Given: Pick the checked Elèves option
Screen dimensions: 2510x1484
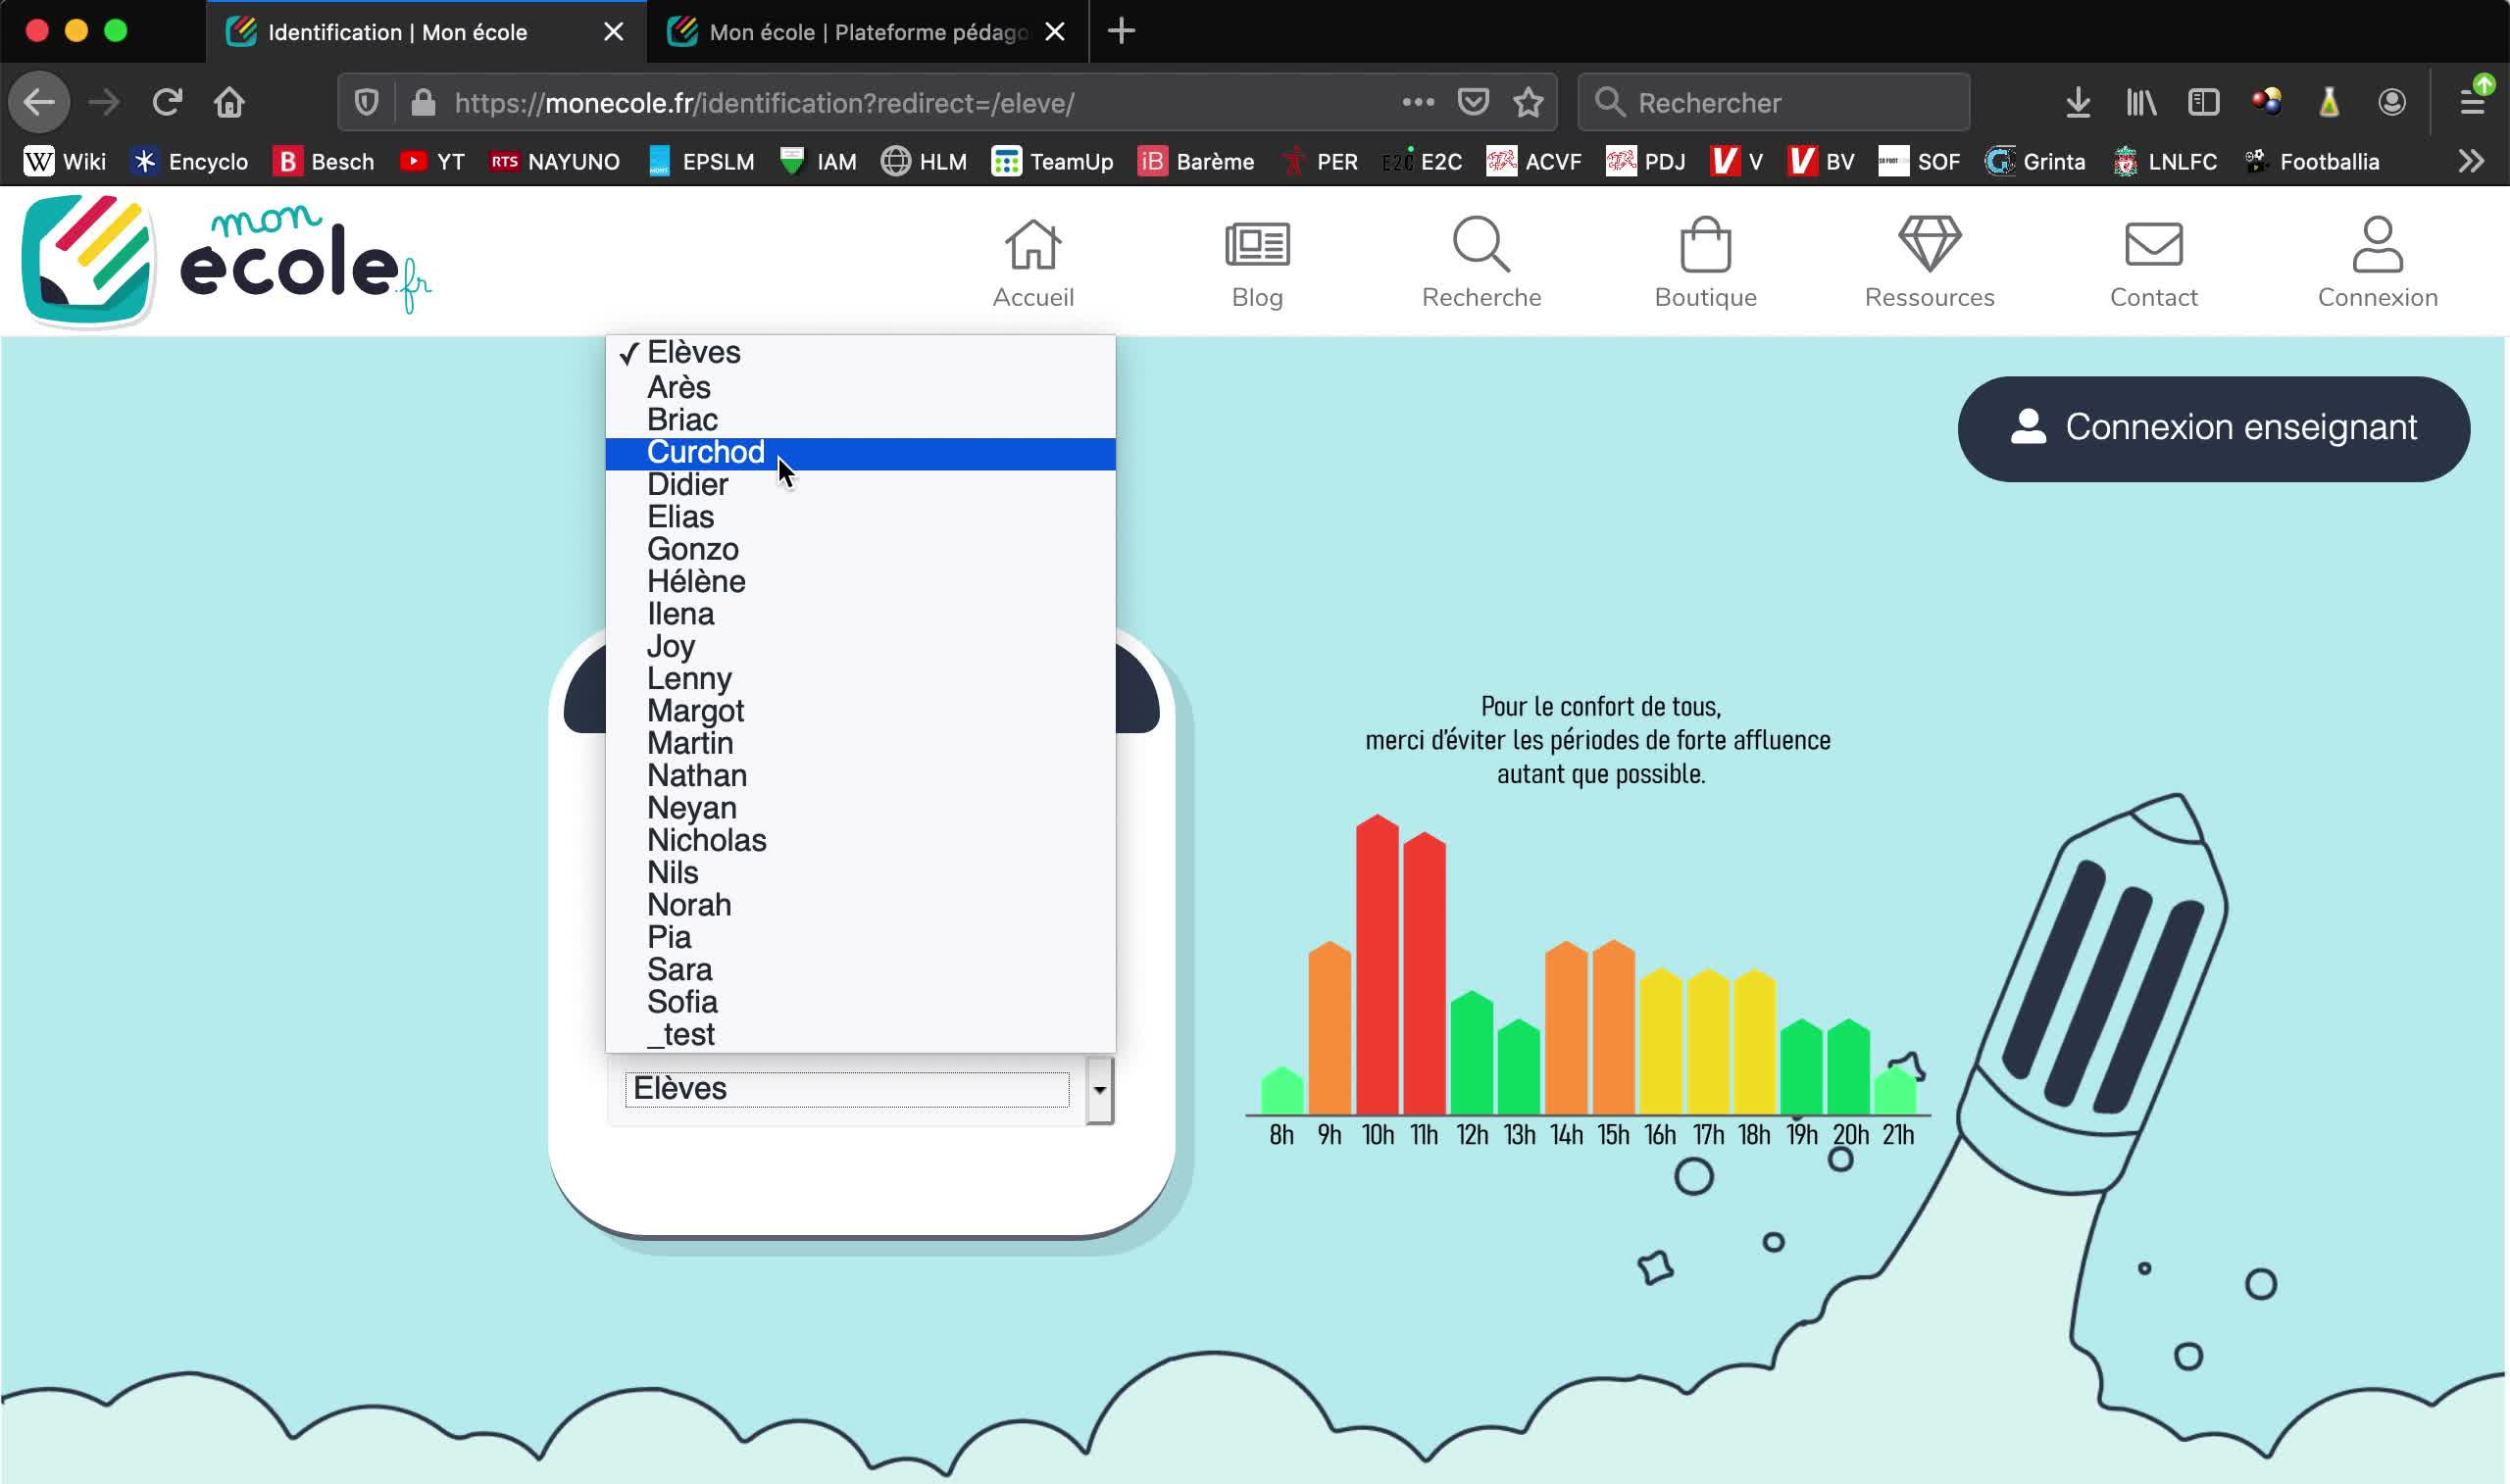Looking at the screenshot, I should coord(693,352).
